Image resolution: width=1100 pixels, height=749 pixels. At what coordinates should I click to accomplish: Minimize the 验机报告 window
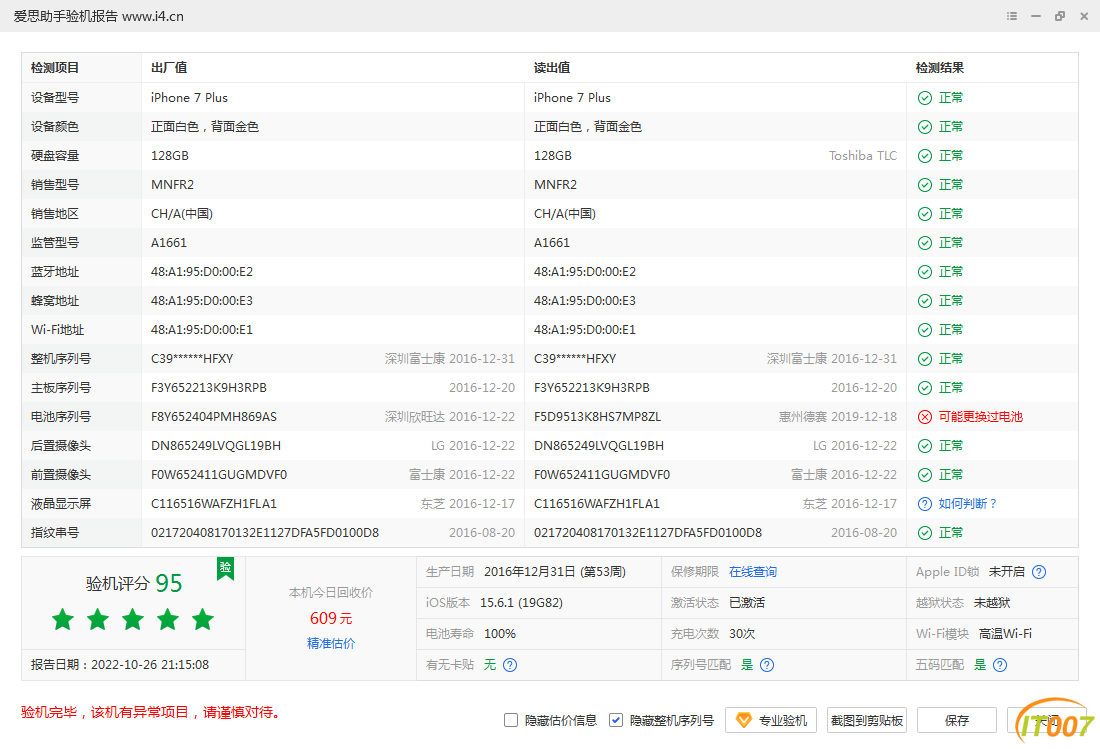click(1036, 16)
